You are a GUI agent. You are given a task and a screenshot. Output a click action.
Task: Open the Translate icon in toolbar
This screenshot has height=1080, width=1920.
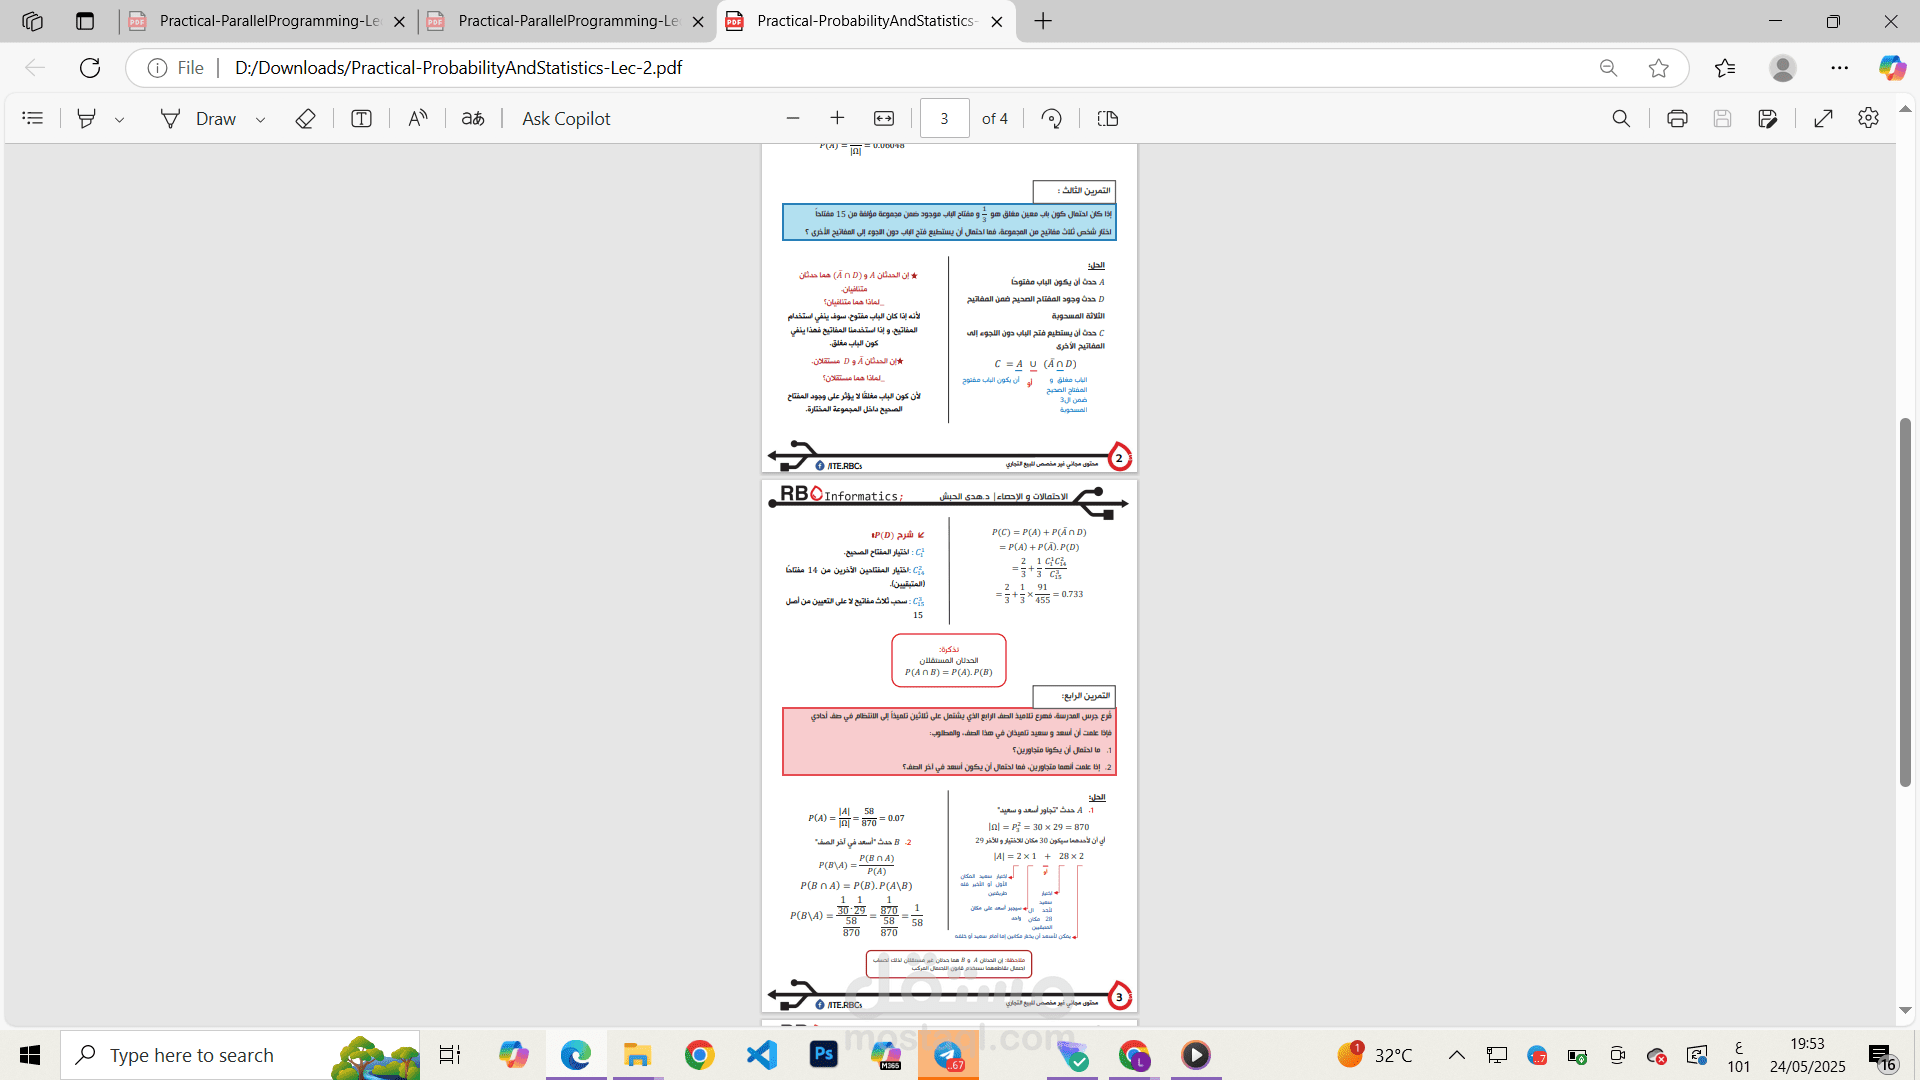[x=473, y=118]
